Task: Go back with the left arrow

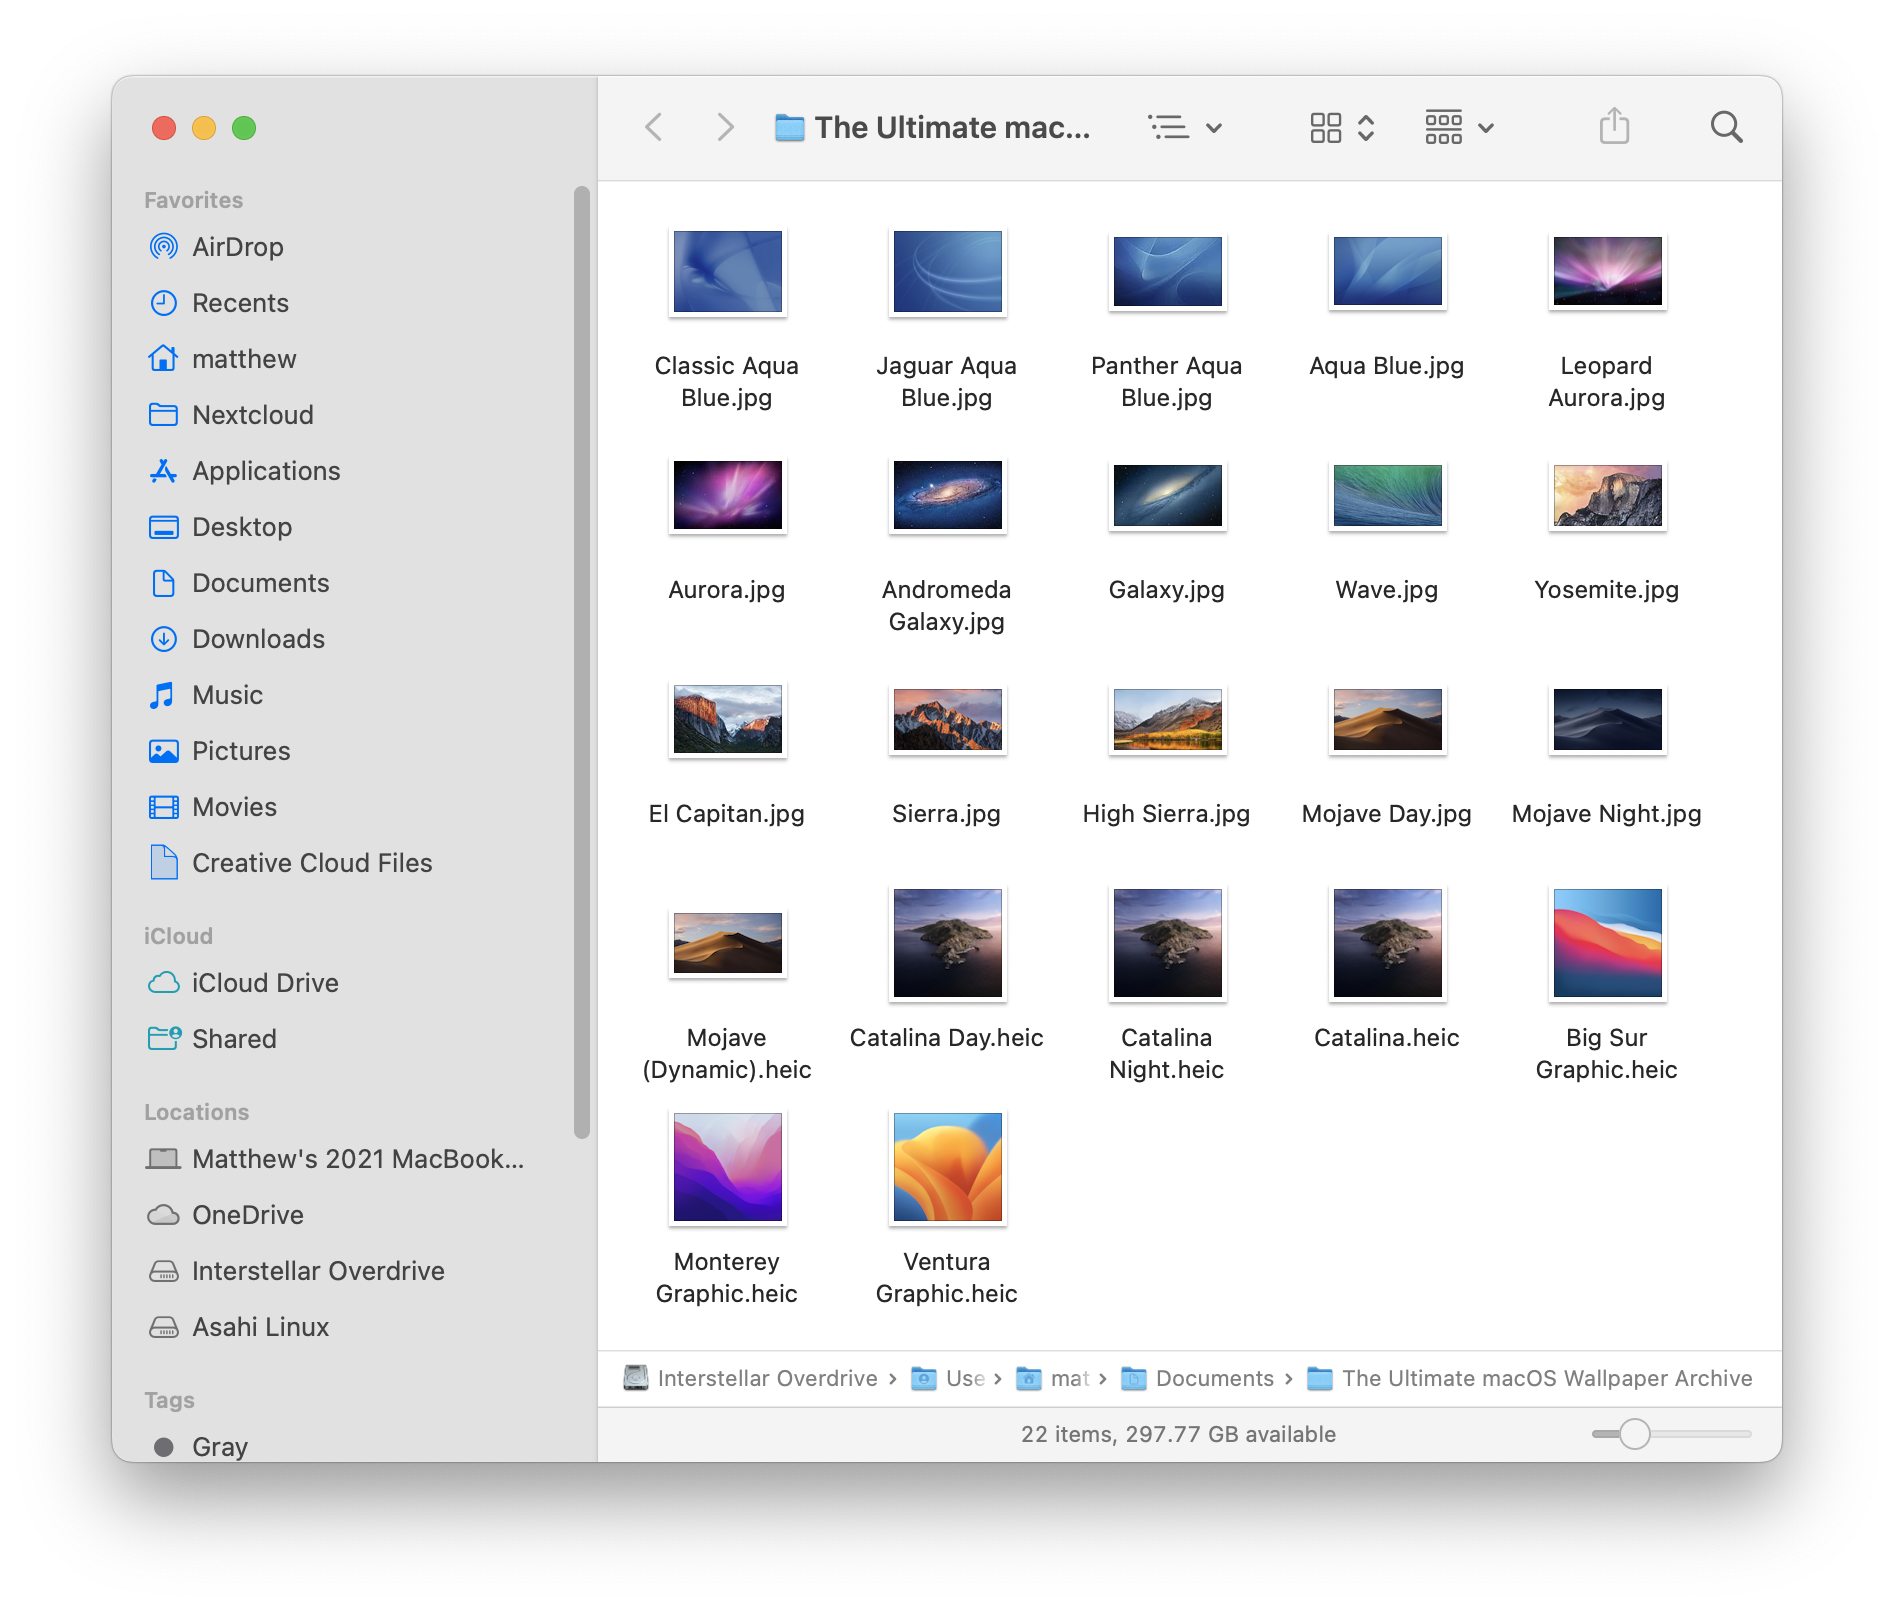Action: pyautogui.click(x=654, y=127)
